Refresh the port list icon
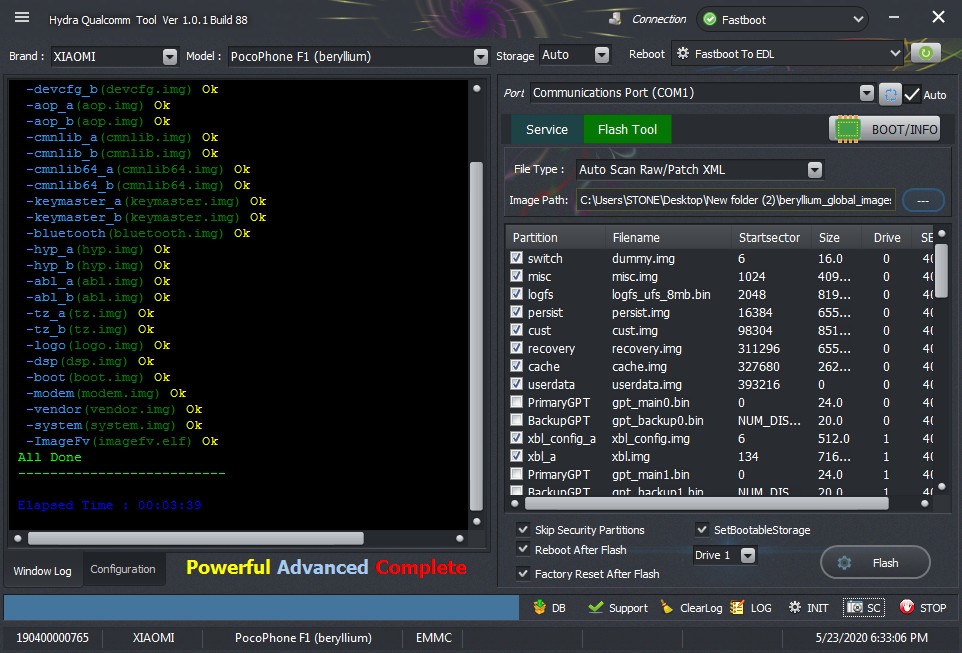Viewport: 962px width, 653px height. point(890,94)
